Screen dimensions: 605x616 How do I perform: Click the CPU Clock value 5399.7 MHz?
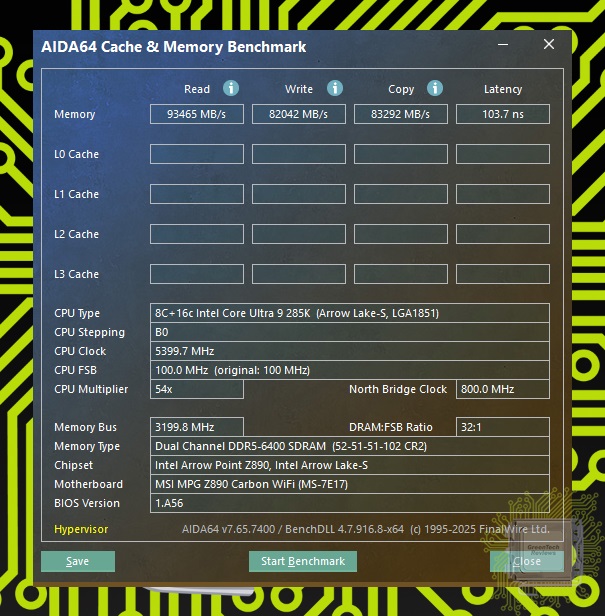350,351
